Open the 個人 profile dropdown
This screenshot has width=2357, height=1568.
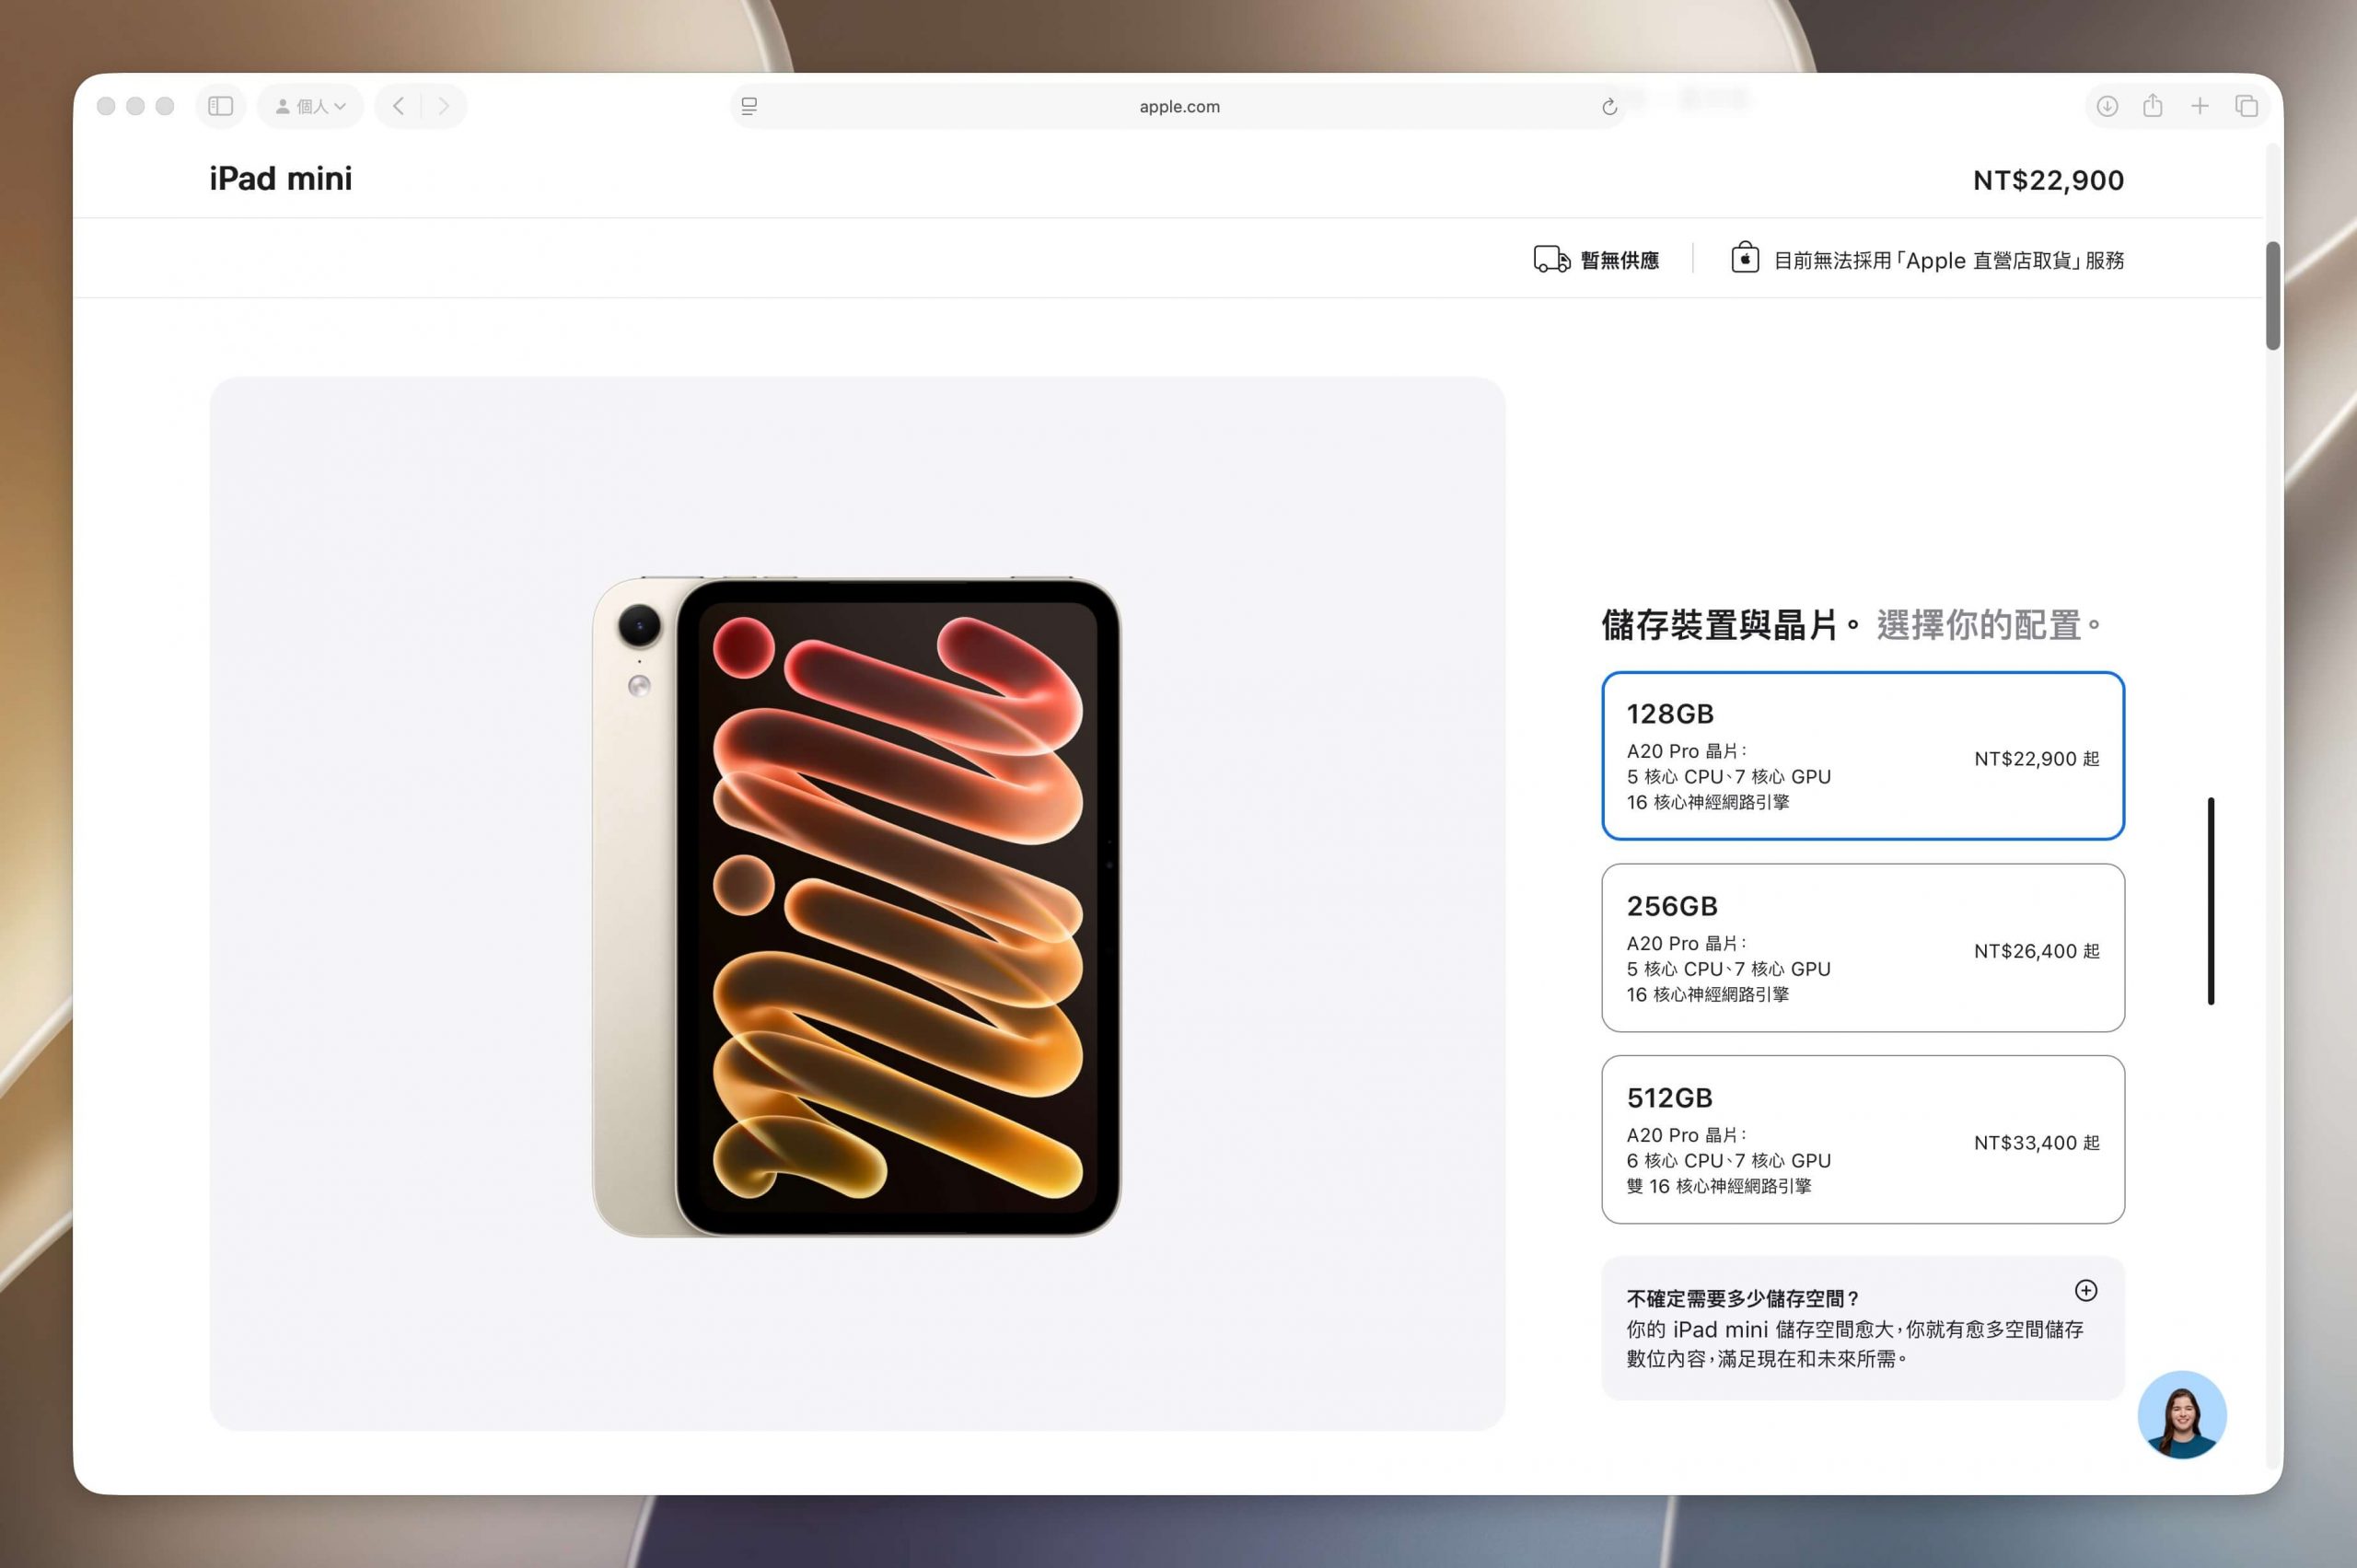pyautogui.click(x=311, y=106)
